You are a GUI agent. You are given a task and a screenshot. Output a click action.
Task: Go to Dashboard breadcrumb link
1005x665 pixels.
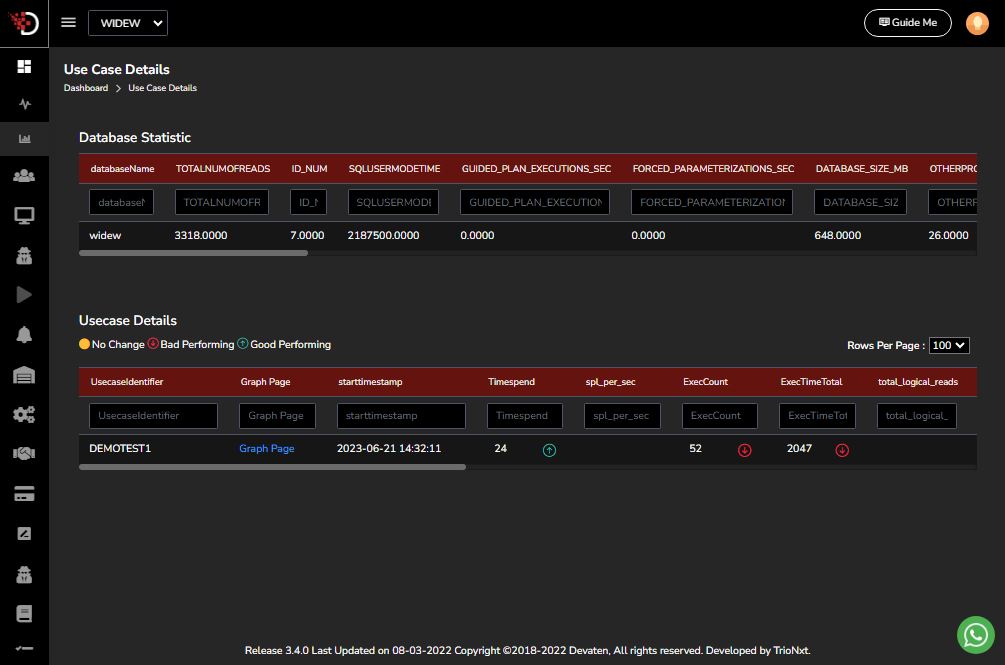pos(86,88)
